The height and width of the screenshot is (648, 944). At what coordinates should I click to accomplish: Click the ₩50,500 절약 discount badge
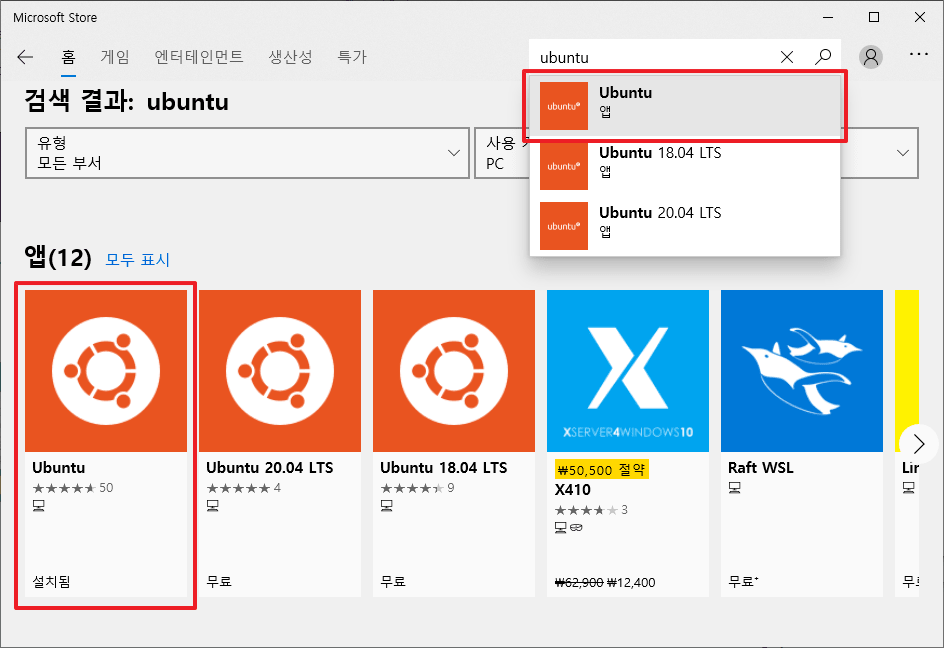tap(601, 470)
